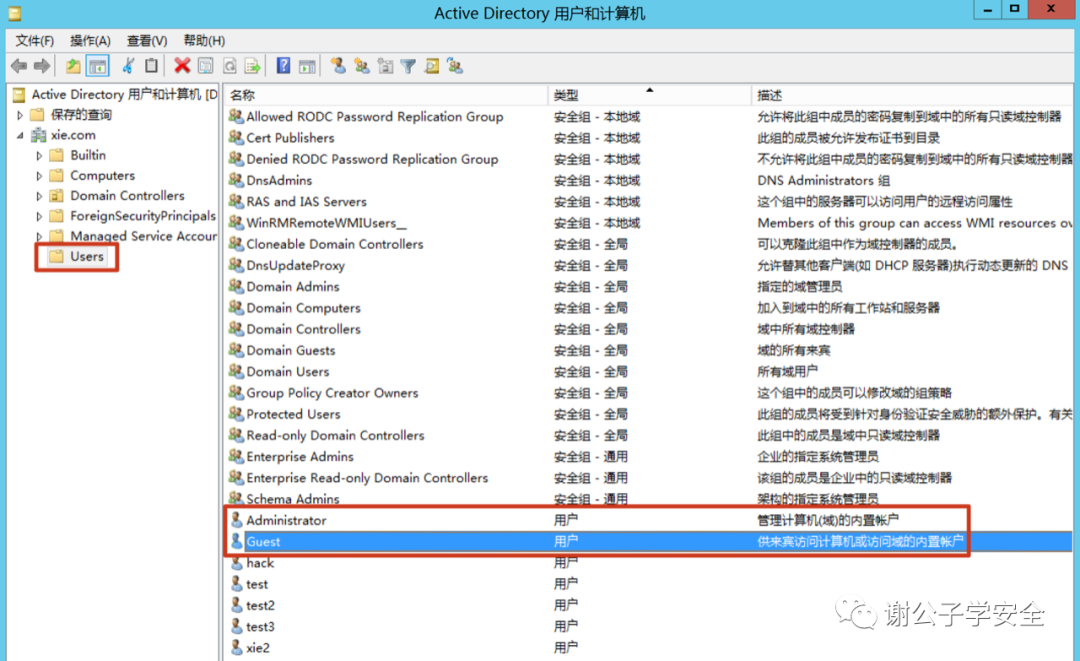Click the clipboard Copy icon
Screen dimensions: 1080x661
[152, 66]
